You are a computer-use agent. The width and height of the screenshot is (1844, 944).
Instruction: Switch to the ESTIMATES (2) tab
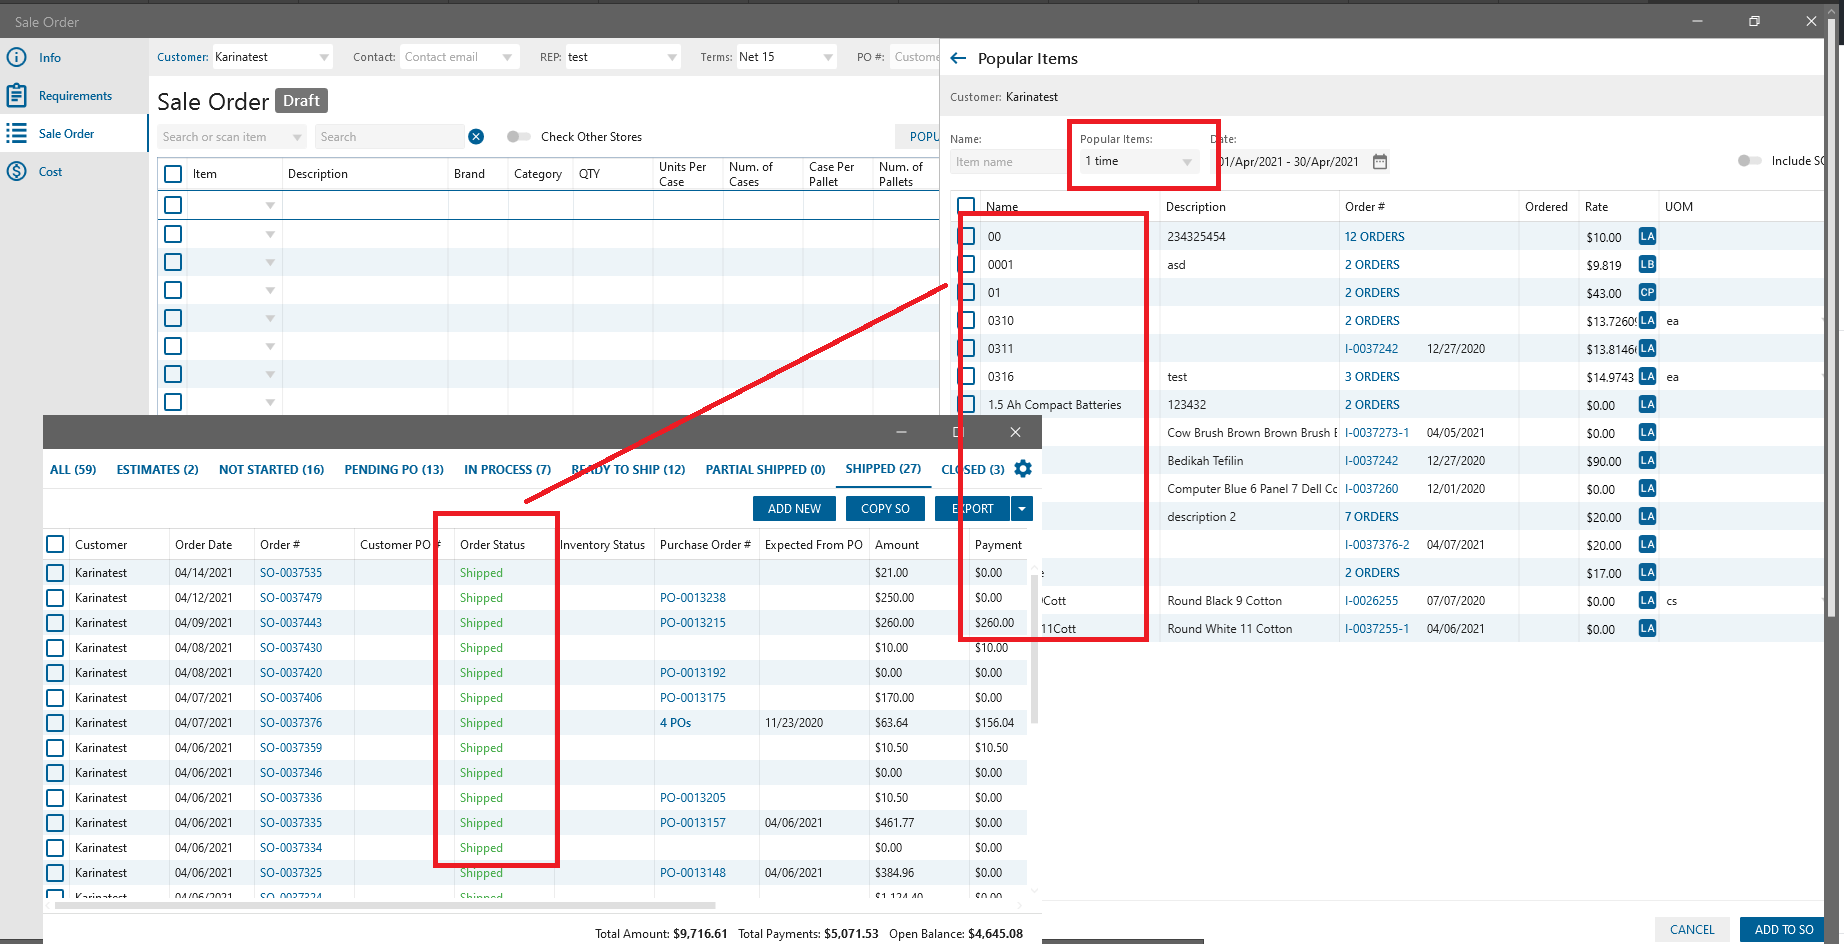[x=157, y=469]
